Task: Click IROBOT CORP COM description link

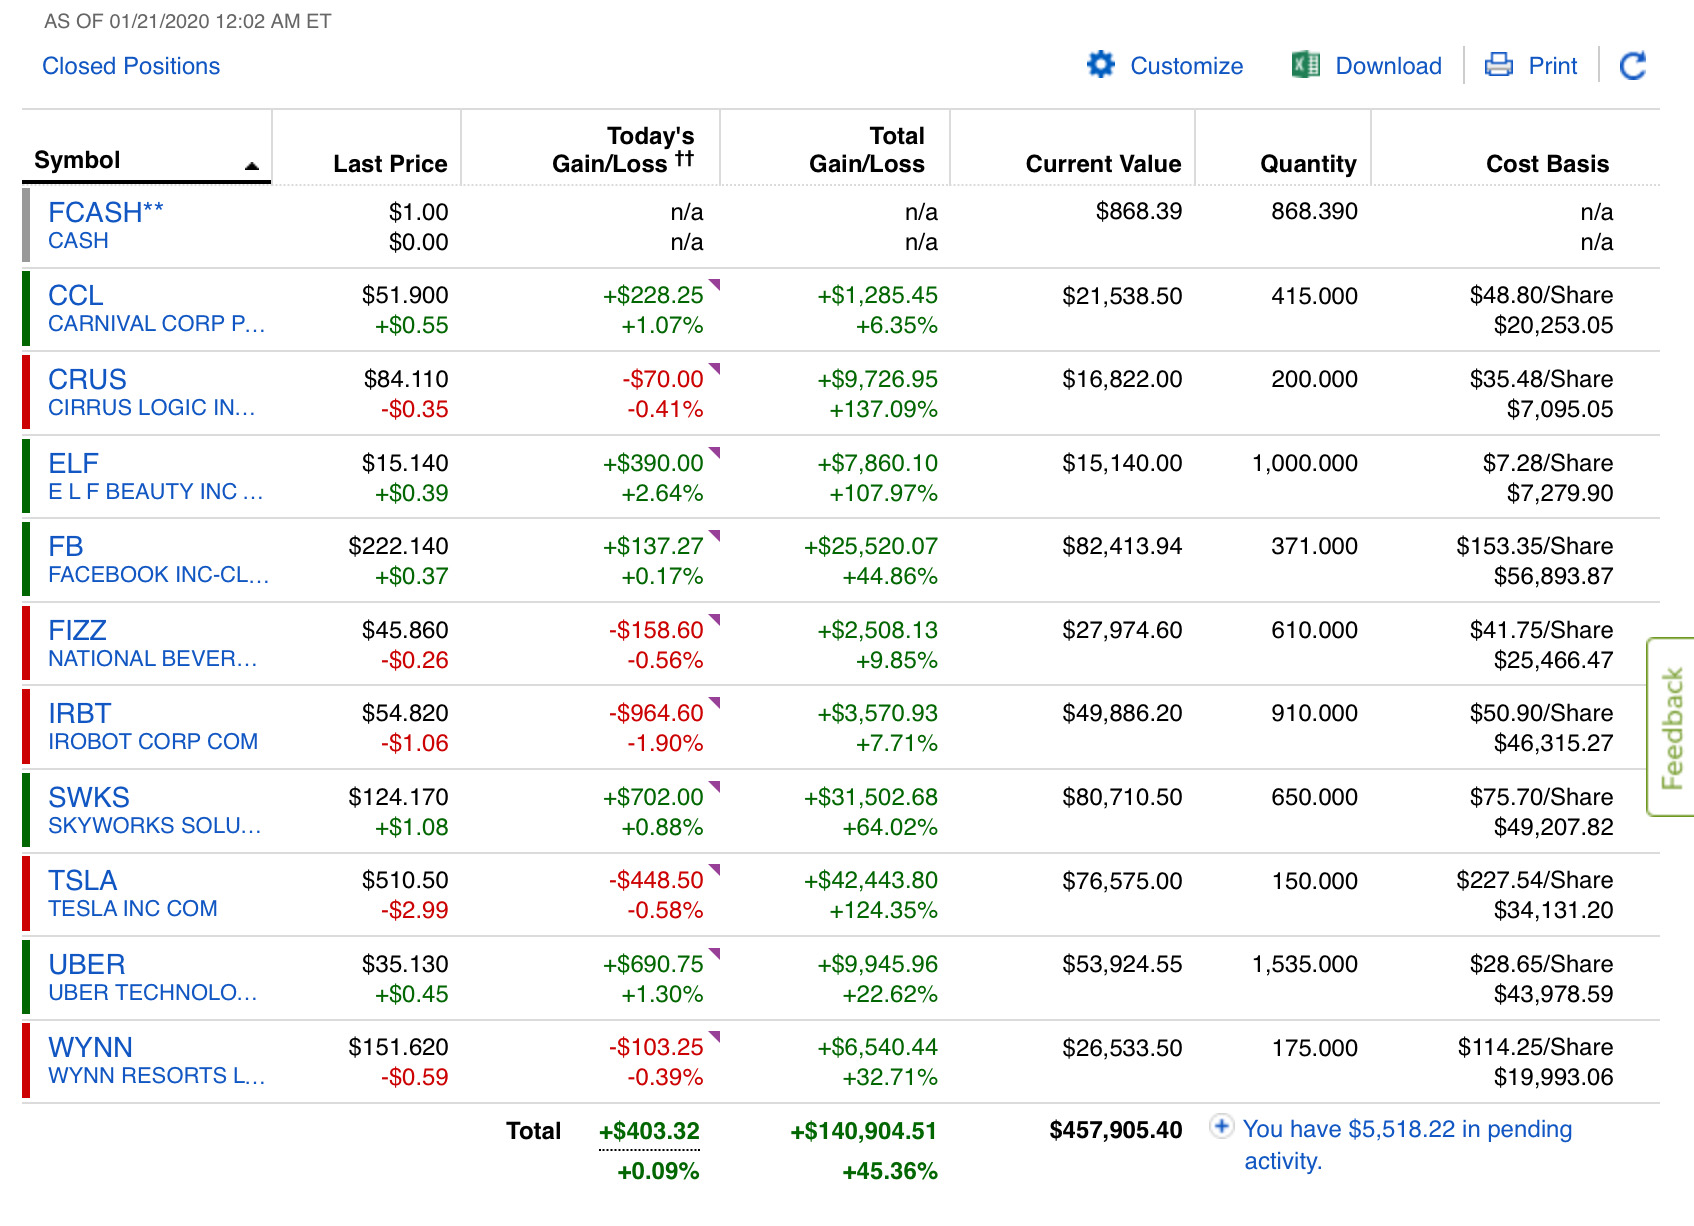Action: [x=153, y=742]
